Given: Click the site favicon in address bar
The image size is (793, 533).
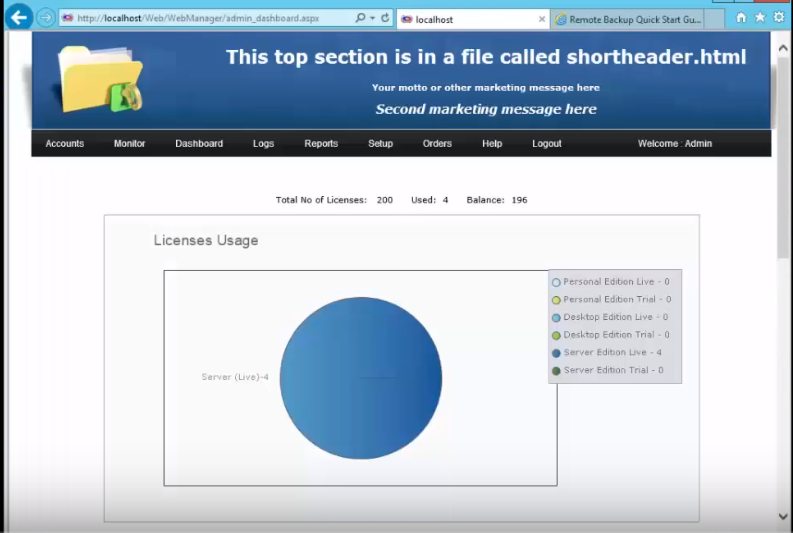Looking at the screenshot, I should pyautogui.click(x=67, y=18).
